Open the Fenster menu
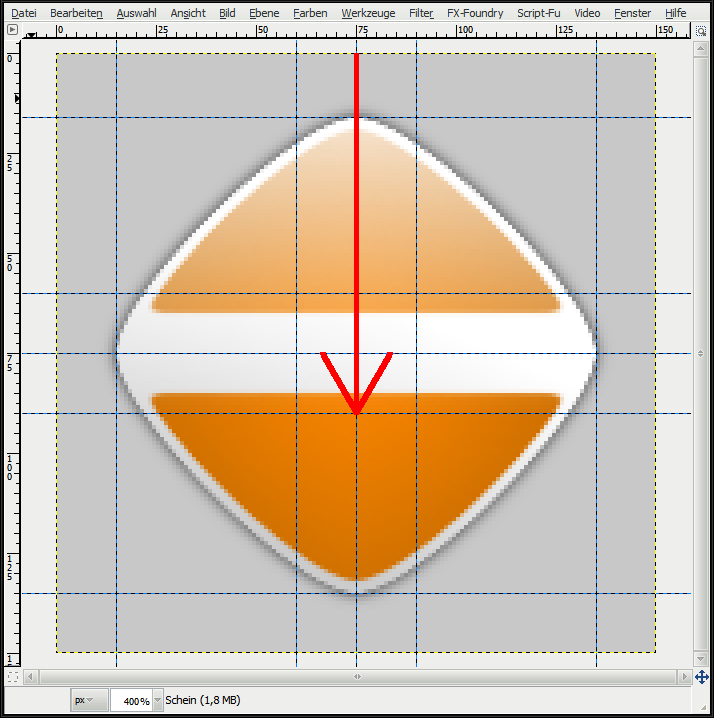The width and height of the screenshot is (714, 718). (632, 13)
